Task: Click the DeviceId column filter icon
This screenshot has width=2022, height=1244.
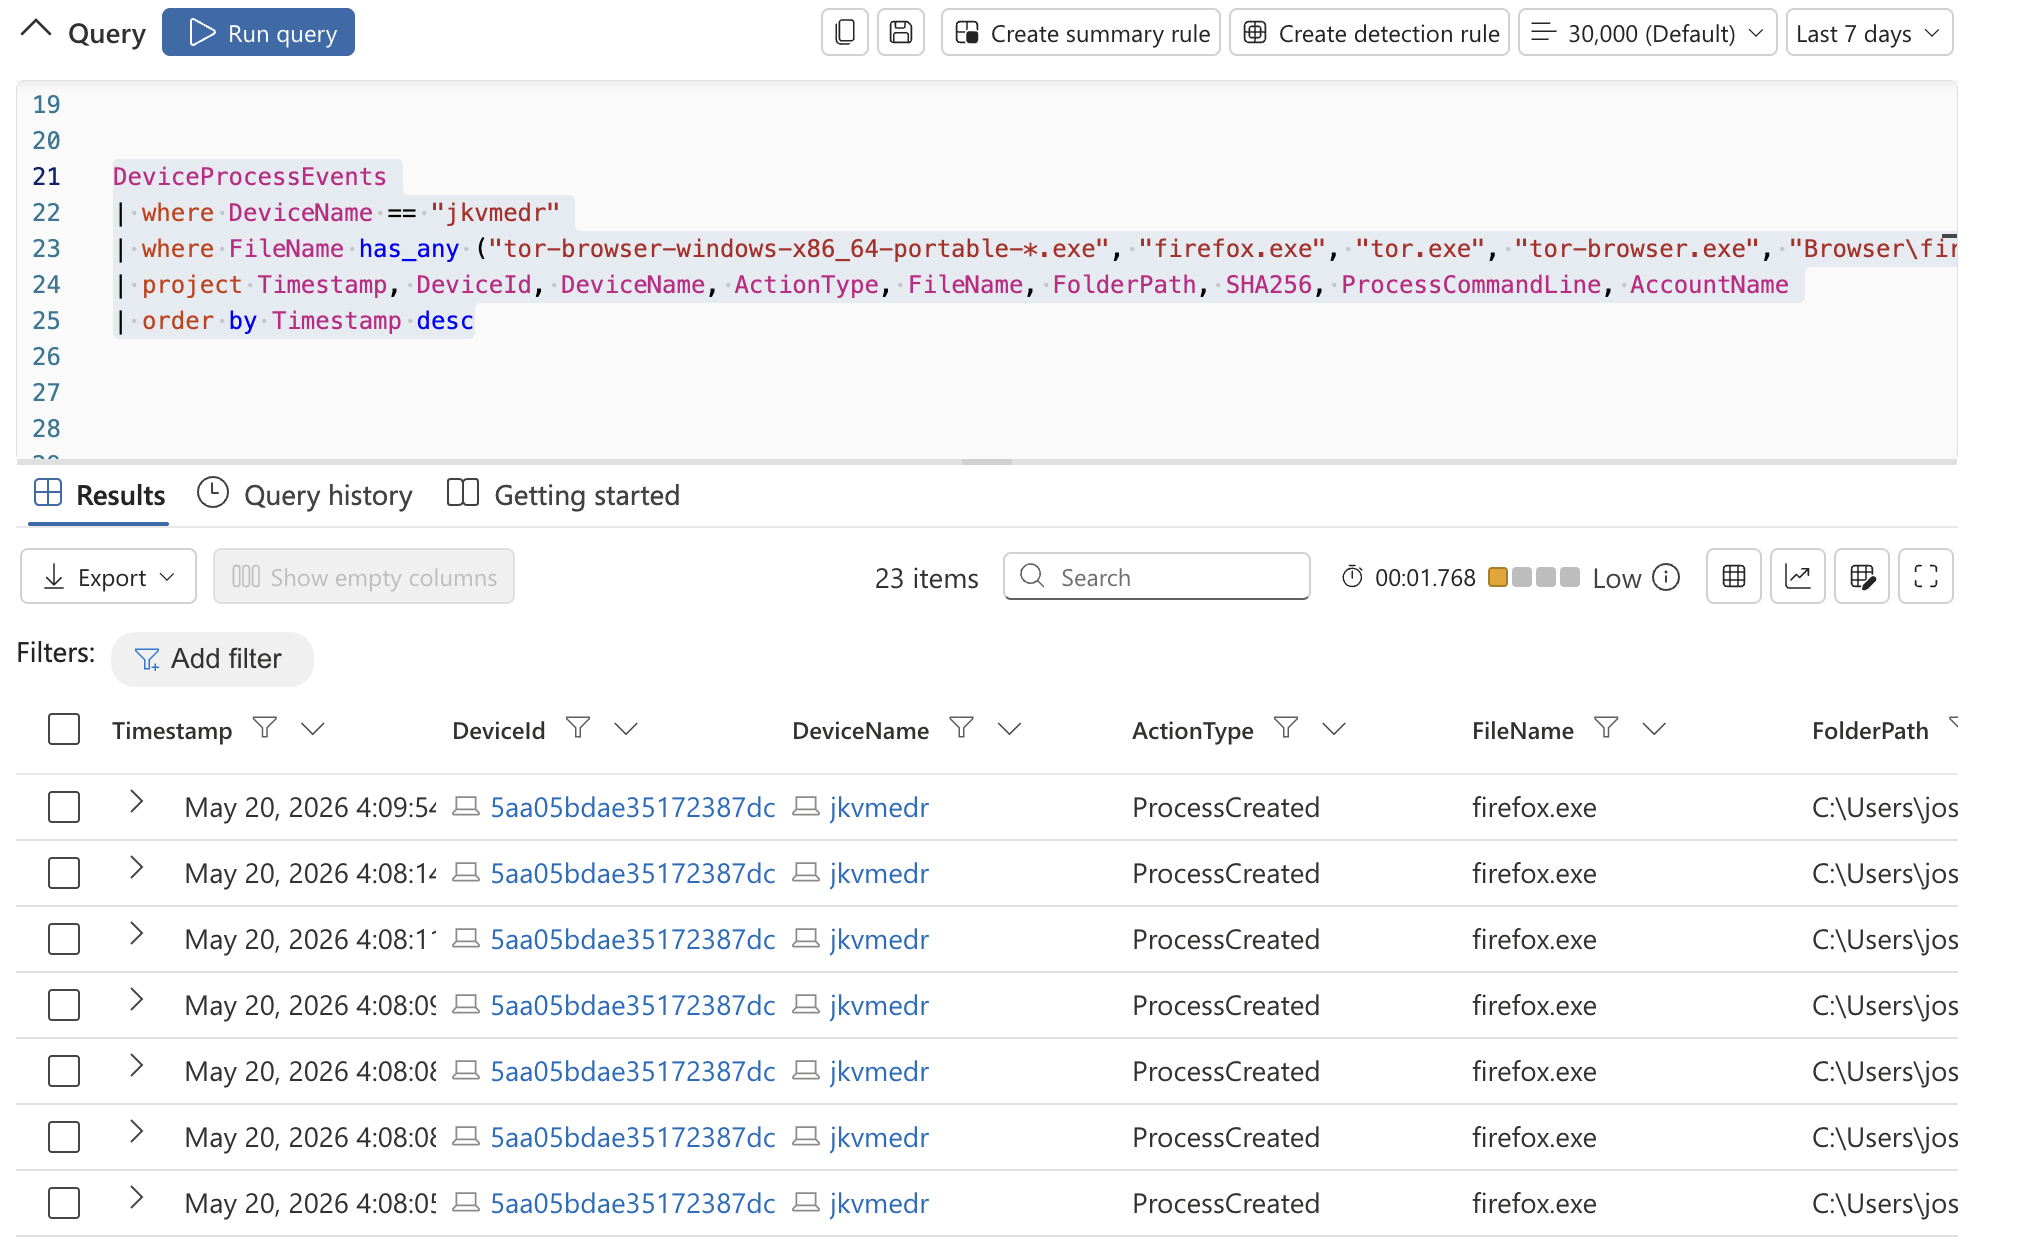Action: [x=578, y=728]
